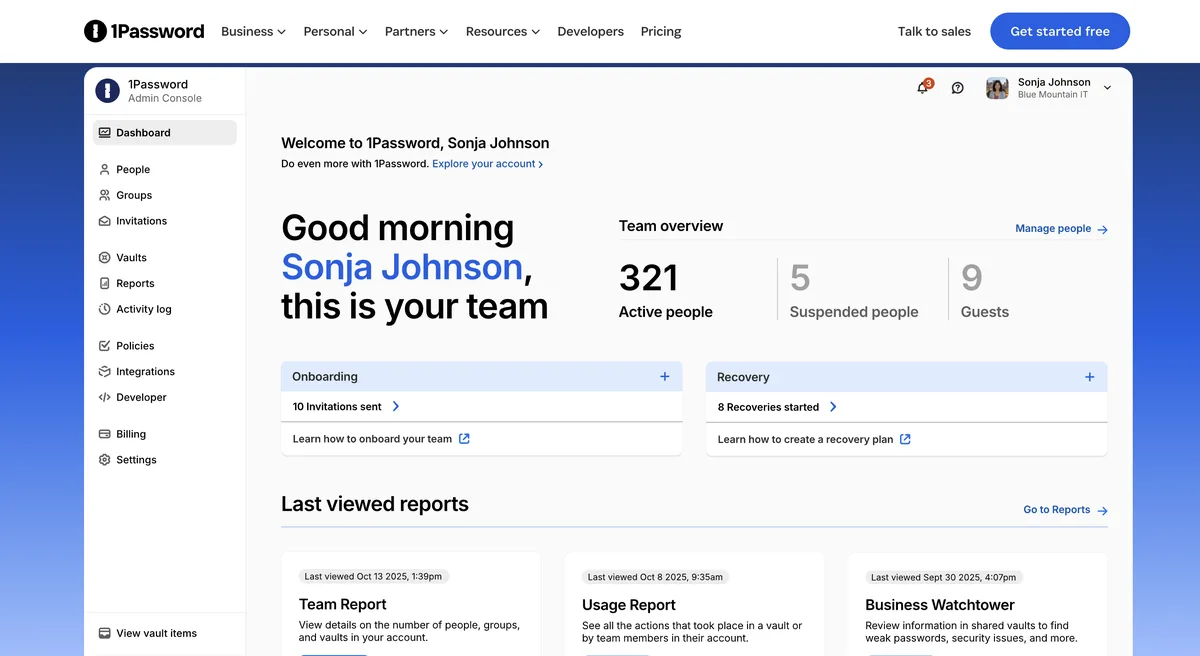
Task: Expand the Onboarding panel plus icon
Action: (x=665, y=377)
